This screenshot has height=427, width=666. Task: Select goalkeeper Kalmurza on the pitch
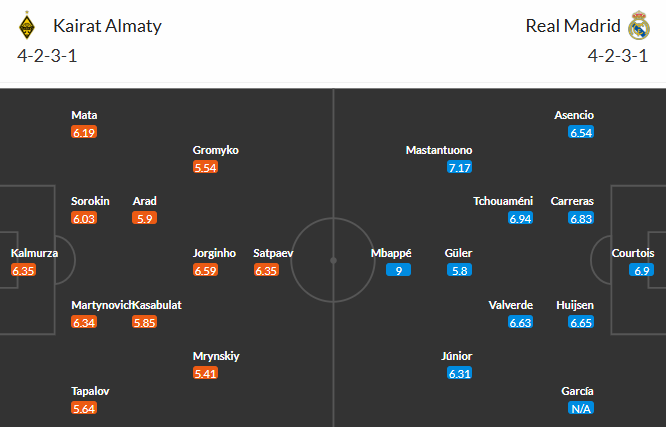click(x=35, y=253)
